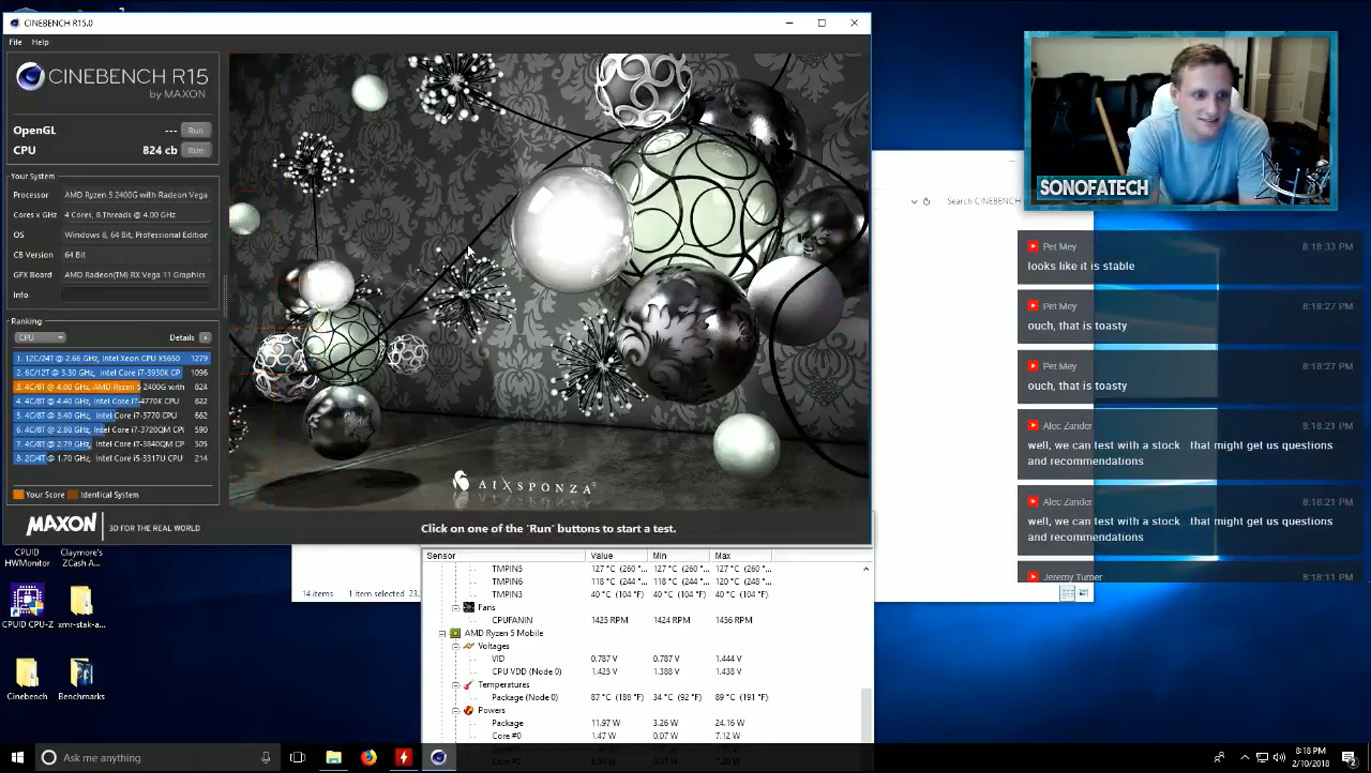This screenshot has width=1371, height=773.
Task: Click the Cinebench R15 logo sphere icon
Action: pyautogui.click(x=30, y=76)
